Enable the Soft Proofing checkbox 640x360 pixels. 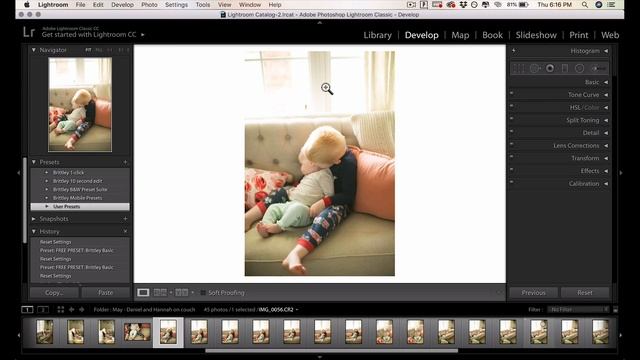coord(203,293)
